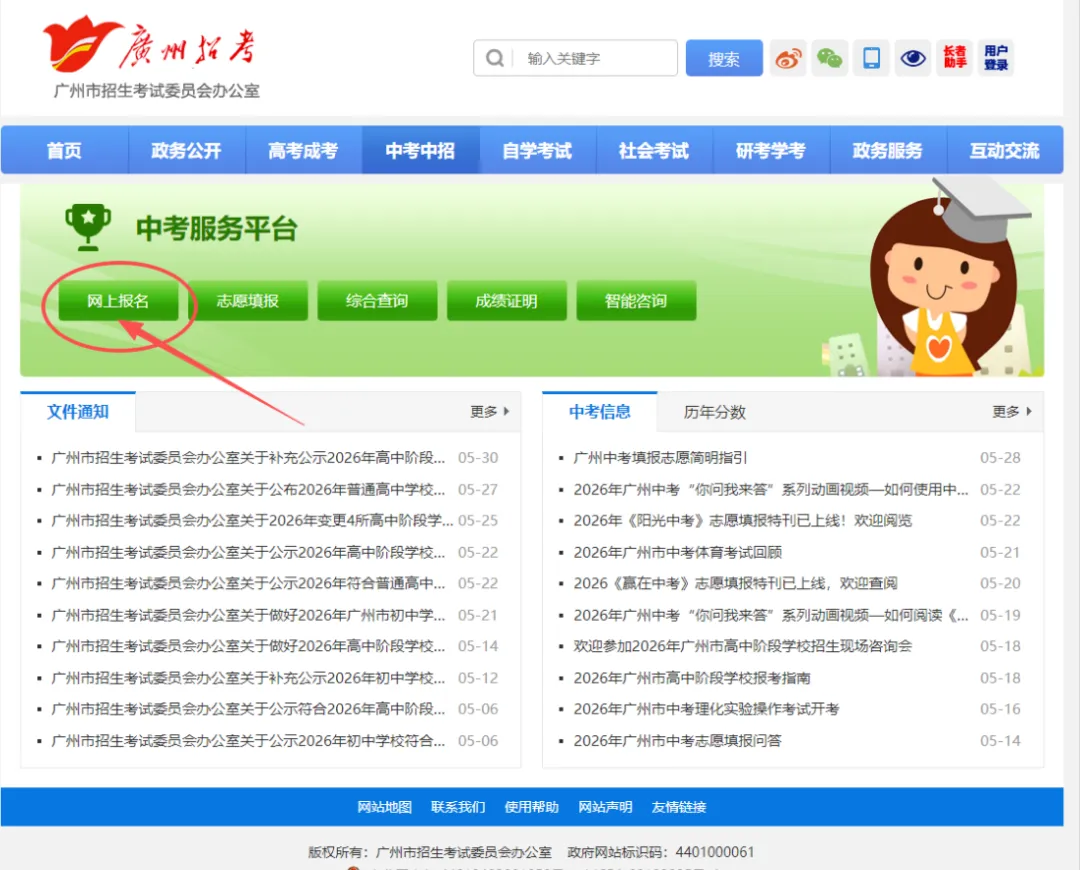Open 2026《赢在中考》志愿填报特刊 article
Image resolution: width=1080 pixels, height=870 pixels.
(736, 583)
